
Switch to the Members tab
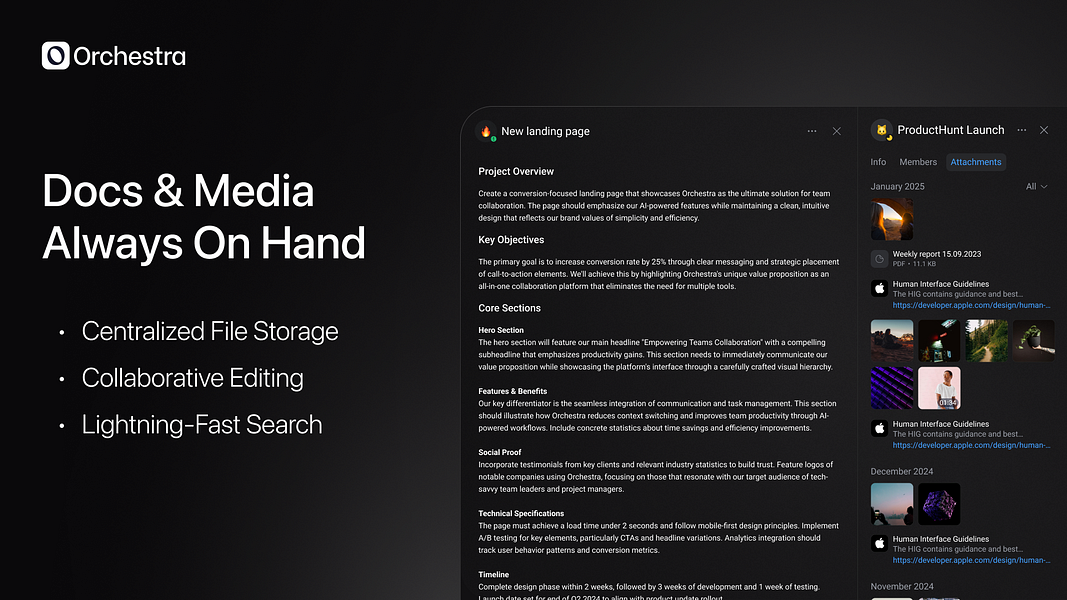(x=918, y=162)
